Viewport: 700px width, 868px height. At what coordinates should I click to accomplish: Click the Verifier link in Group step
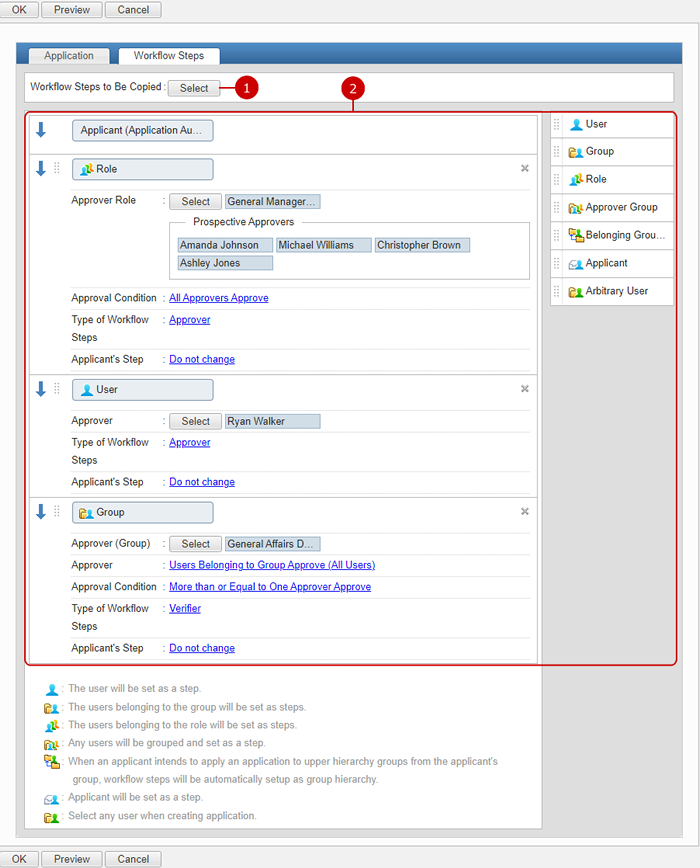tap(185, 608)
